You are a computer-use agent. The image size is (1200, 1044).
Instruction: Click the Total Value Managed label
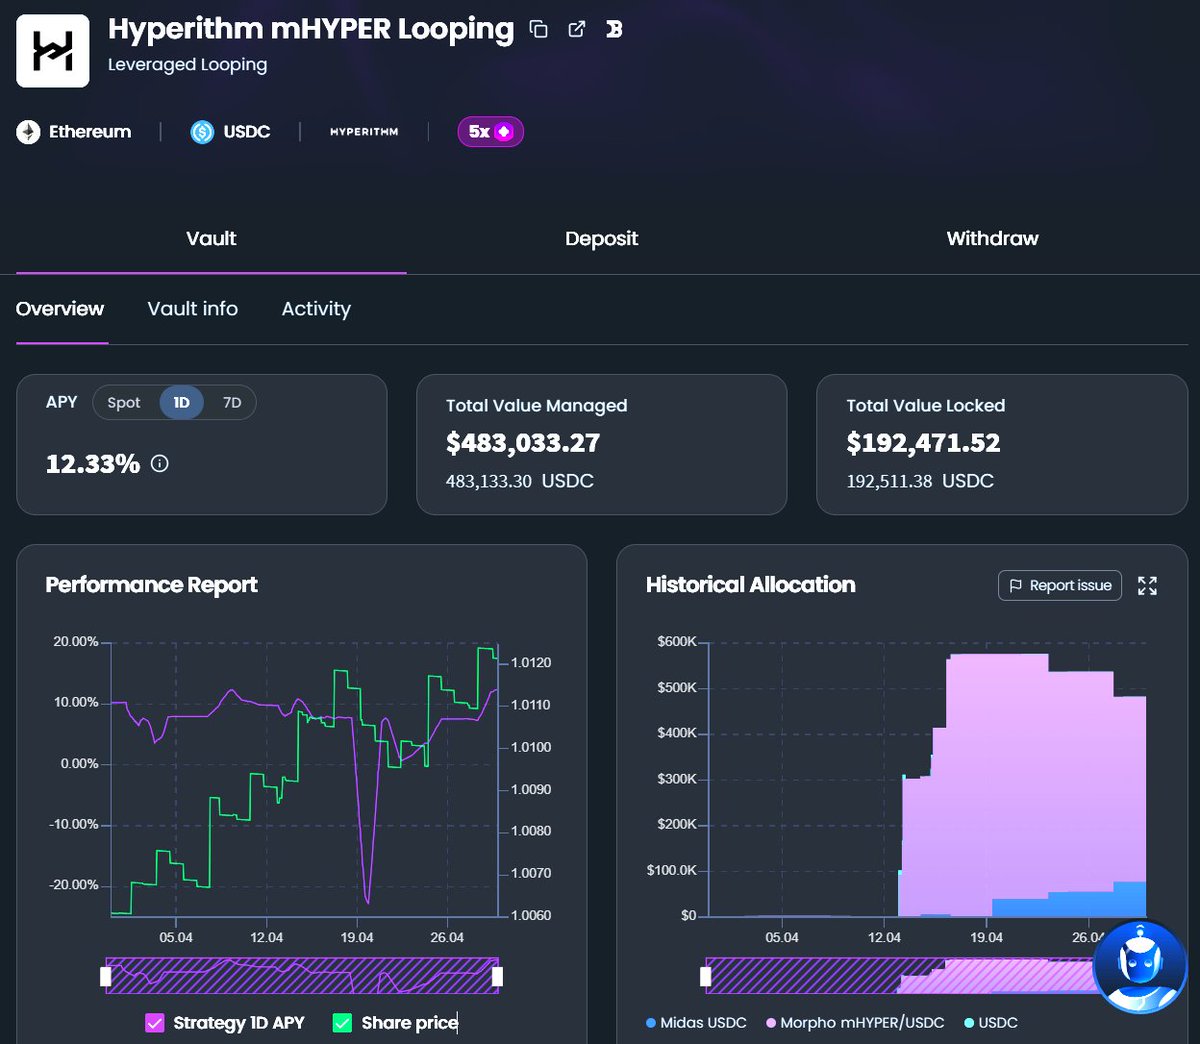click(537, 406)
